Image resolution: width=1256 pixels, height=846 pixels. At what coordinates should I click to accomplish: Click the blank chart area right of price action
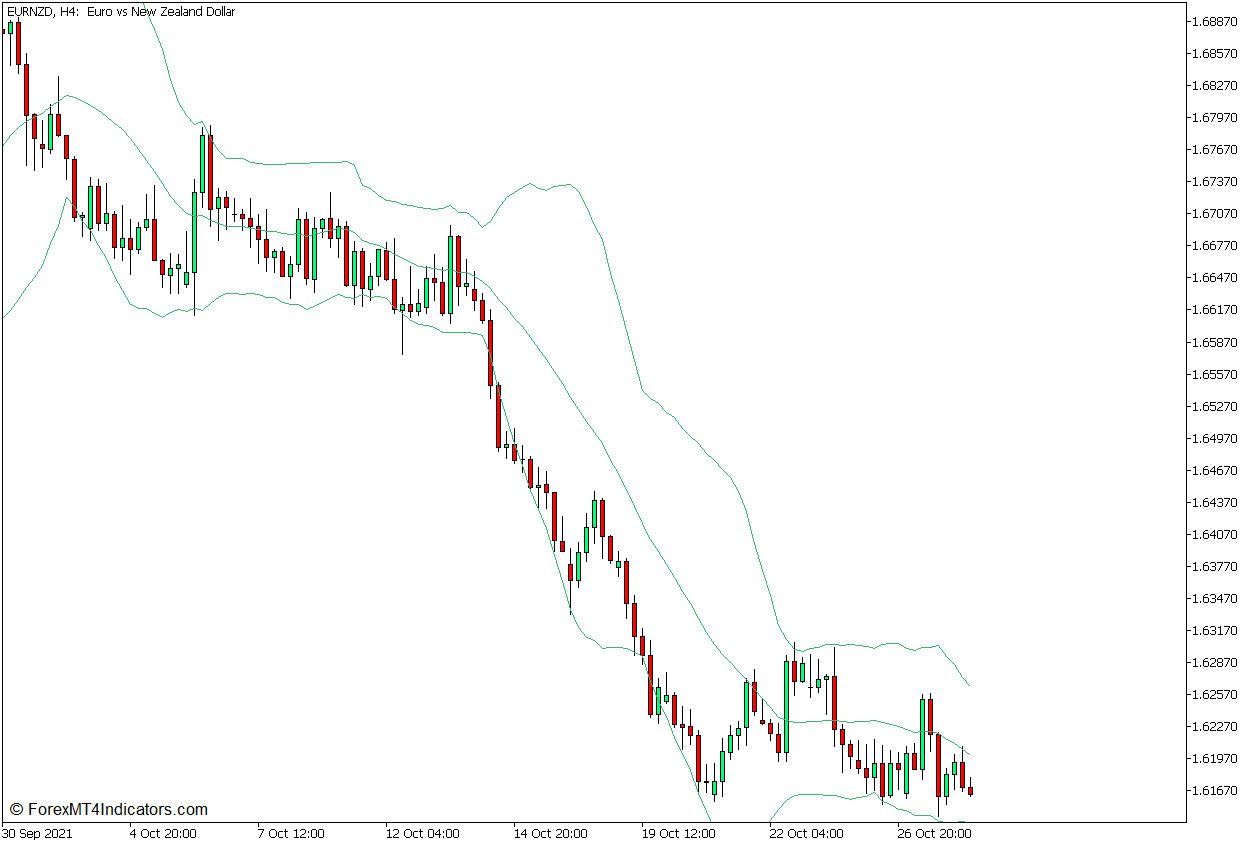click(x=1080, y=400)
